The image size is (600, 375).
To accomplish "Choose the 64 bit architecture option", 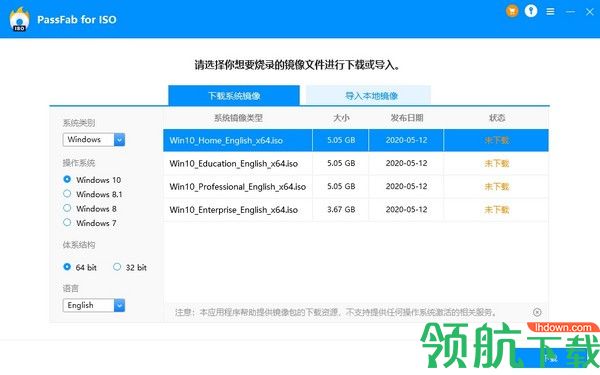I will (67, 267).
